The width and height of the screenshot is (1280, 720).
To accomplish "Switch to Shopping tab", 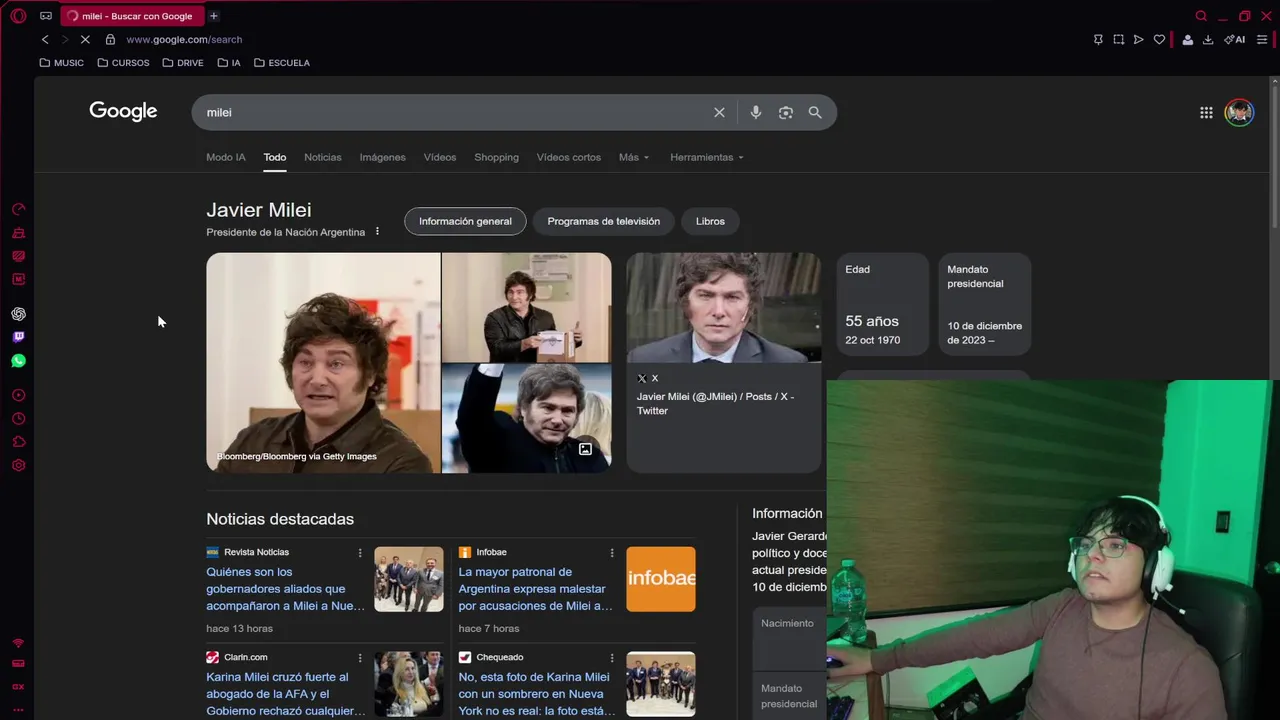I will [x=497, y=157].
